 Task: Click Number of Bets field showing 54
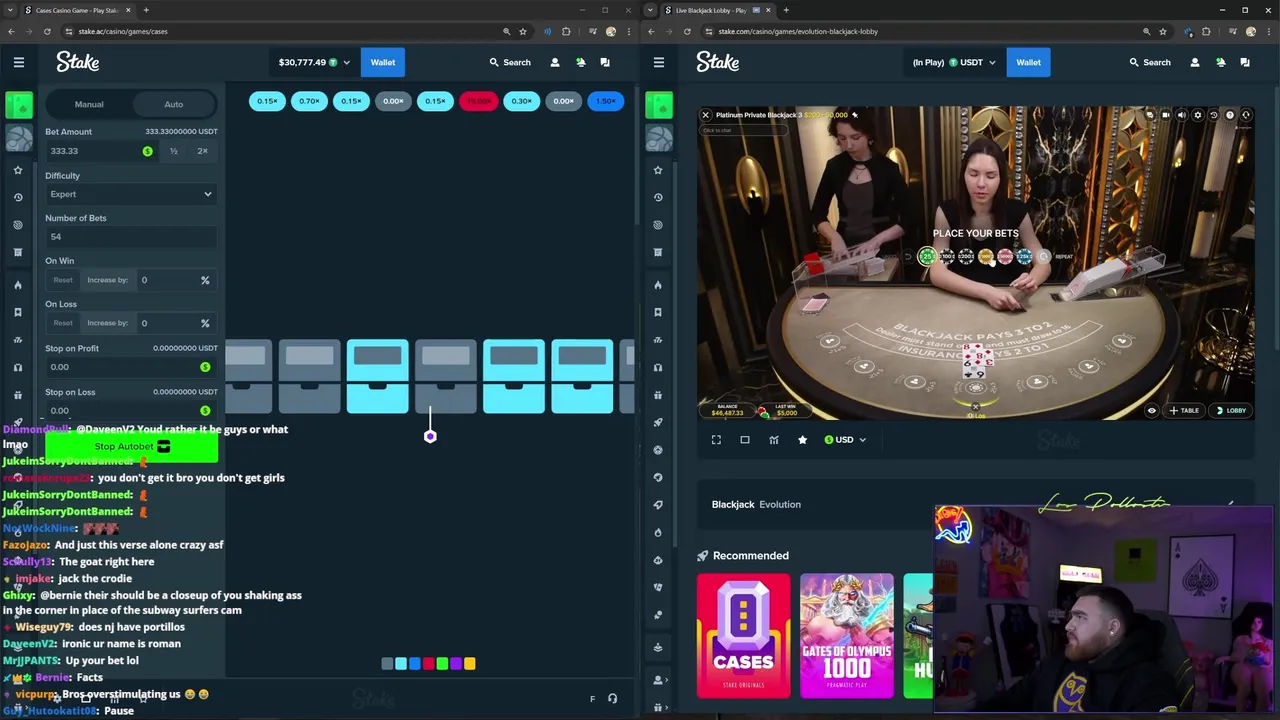click(130, 237)
